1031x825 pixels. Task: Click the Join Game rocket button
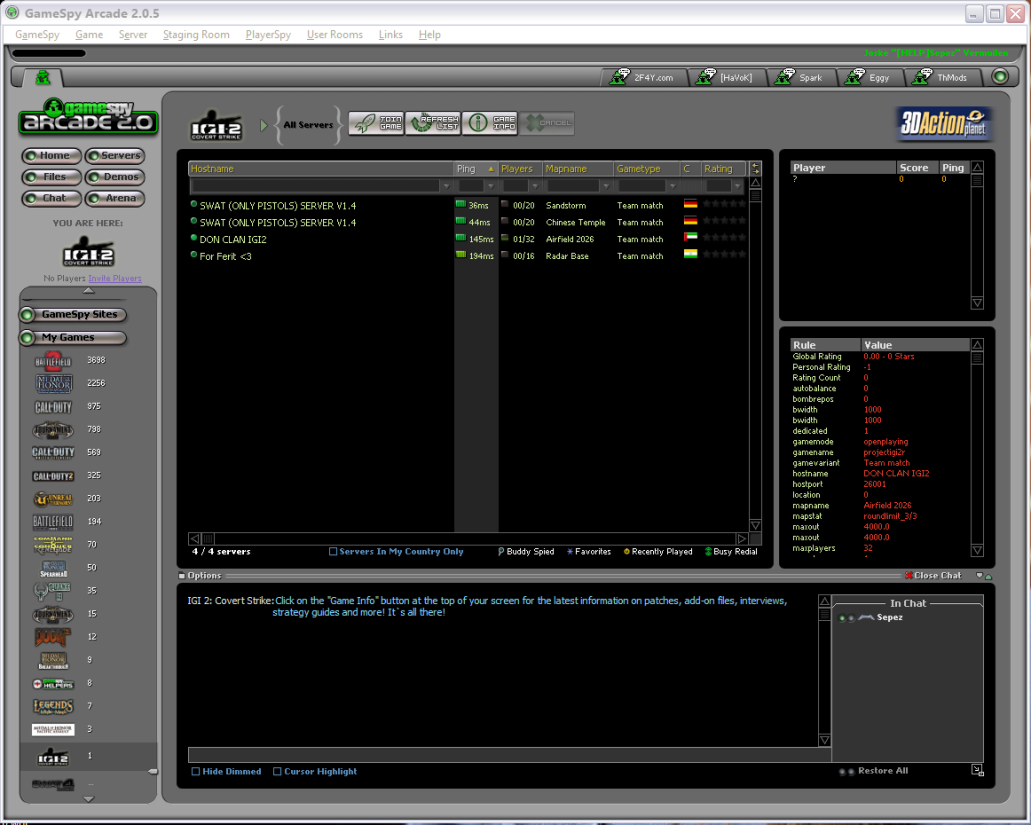coord(376,123)
